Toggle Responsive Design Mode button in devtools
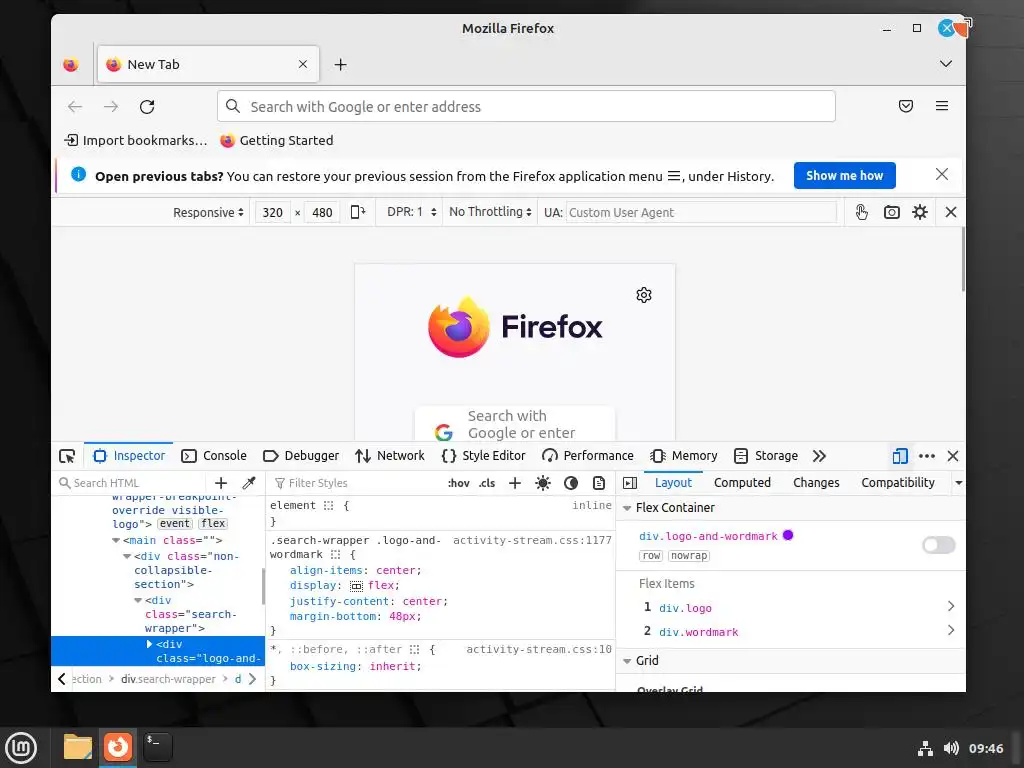Image resolution: width=1024 pixels, height=768 pixels. pyautogui.click(x=900, y=456)
